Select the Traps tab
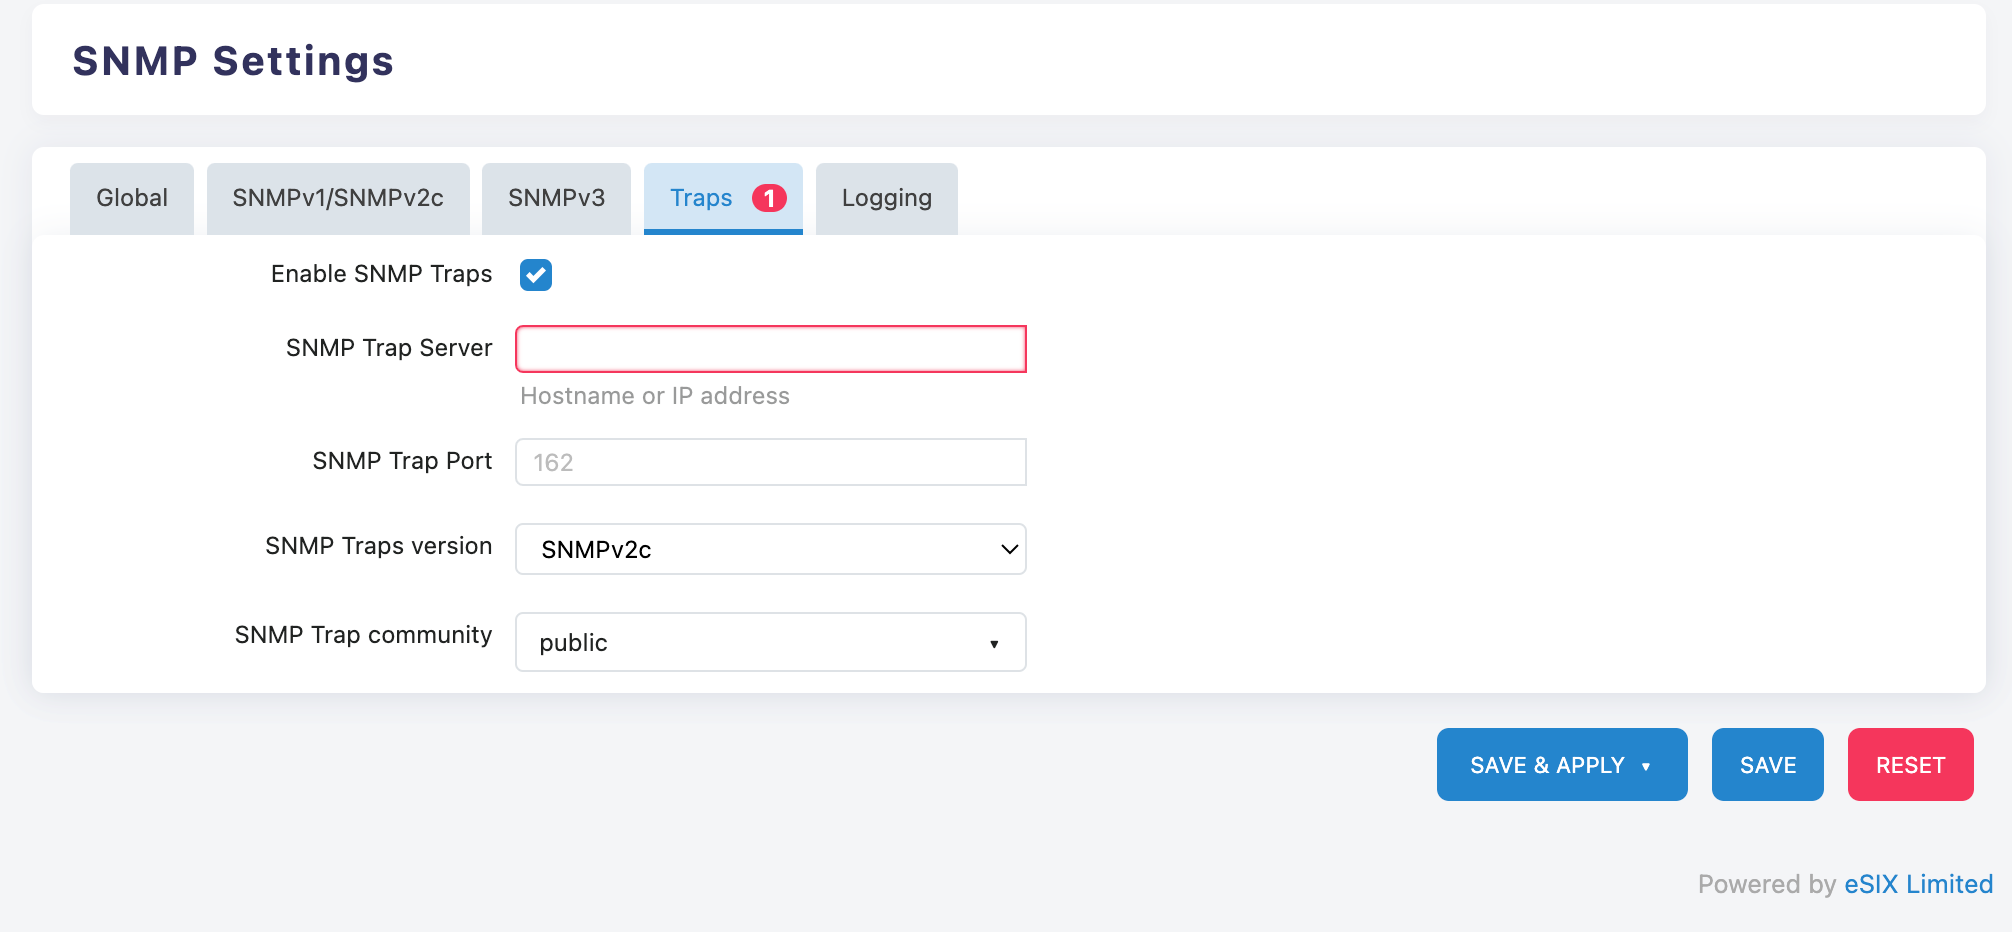This screenshot has width=2012, height=932. (x=701, y=198)
